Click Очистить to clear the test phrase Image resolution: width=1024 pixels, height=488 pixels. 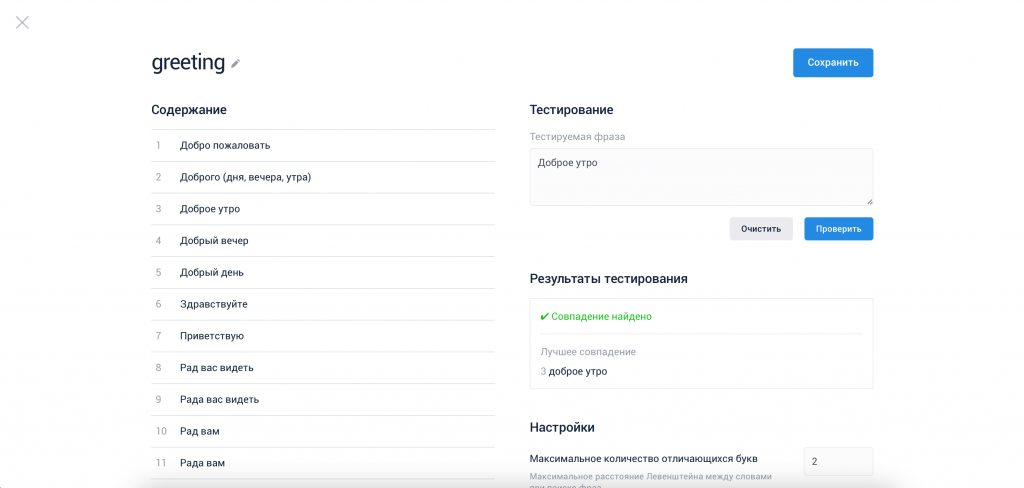coord(760,229)
